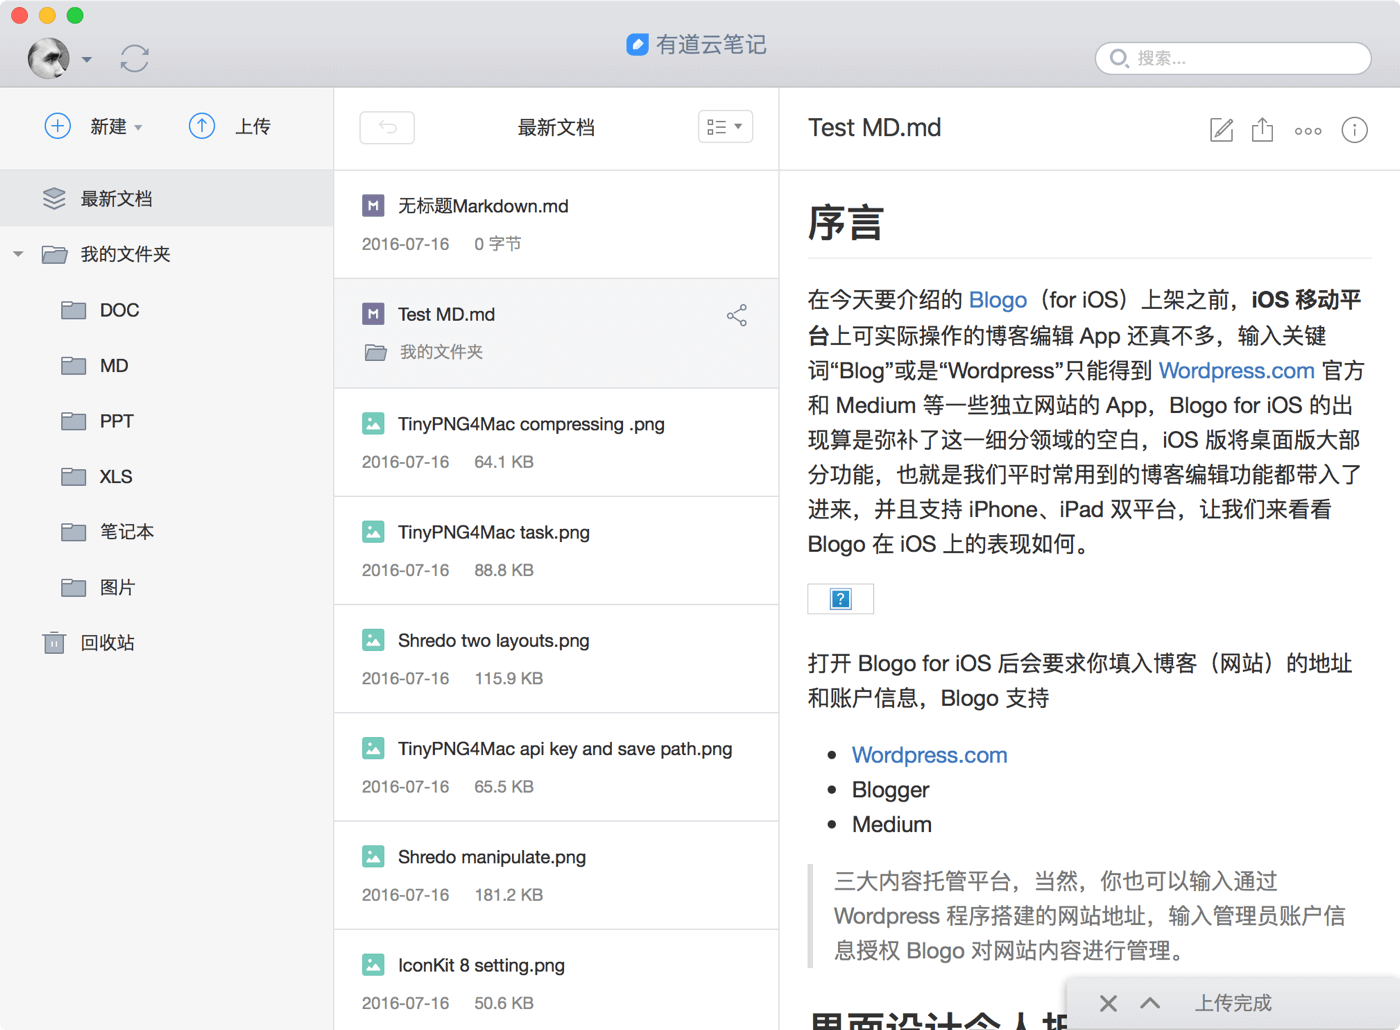
Task: Click the broken image placeholder in note
Action: coord(840,599)
